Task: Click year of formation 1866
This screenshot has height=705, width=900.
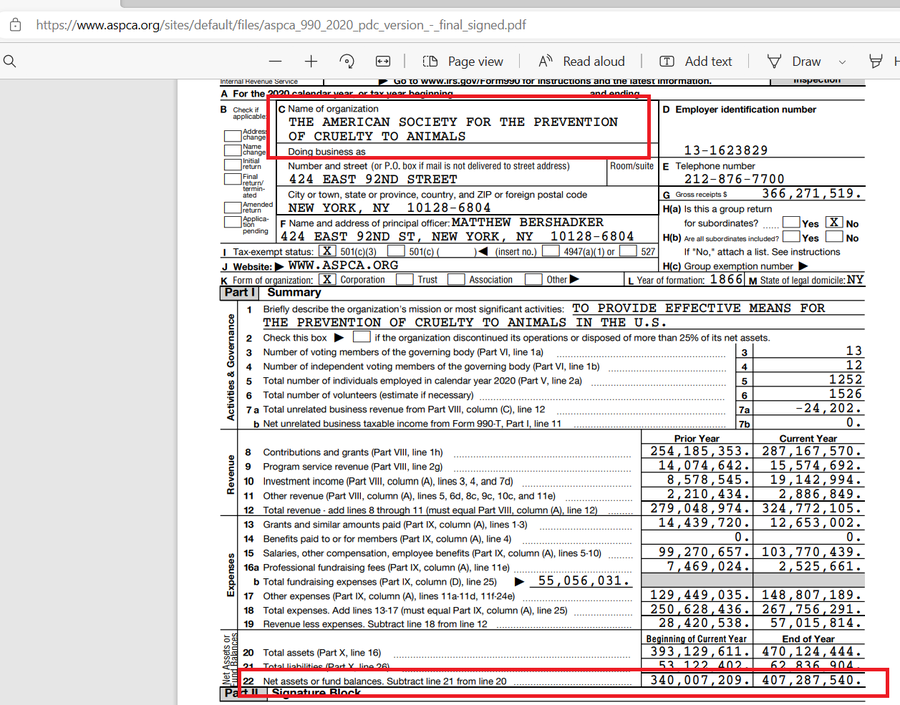Action: (726, 280)
